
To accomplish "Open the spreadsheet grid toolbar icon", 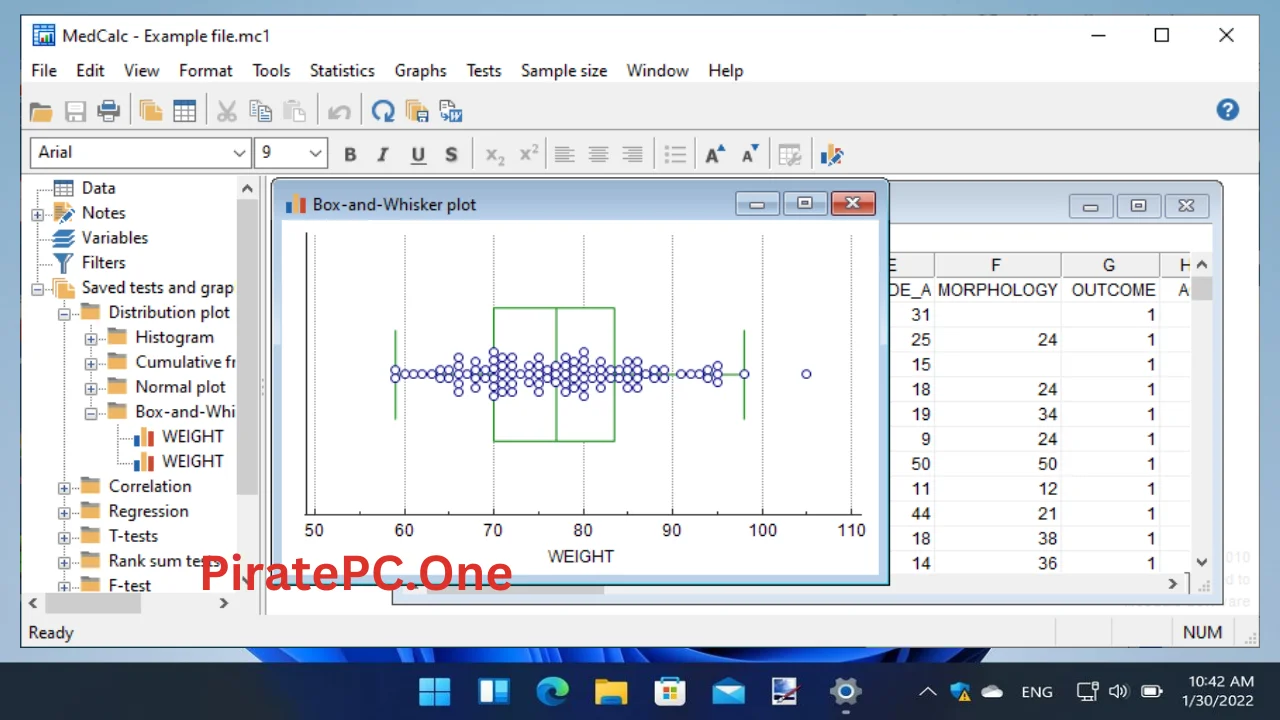I will tap(184, 111).
